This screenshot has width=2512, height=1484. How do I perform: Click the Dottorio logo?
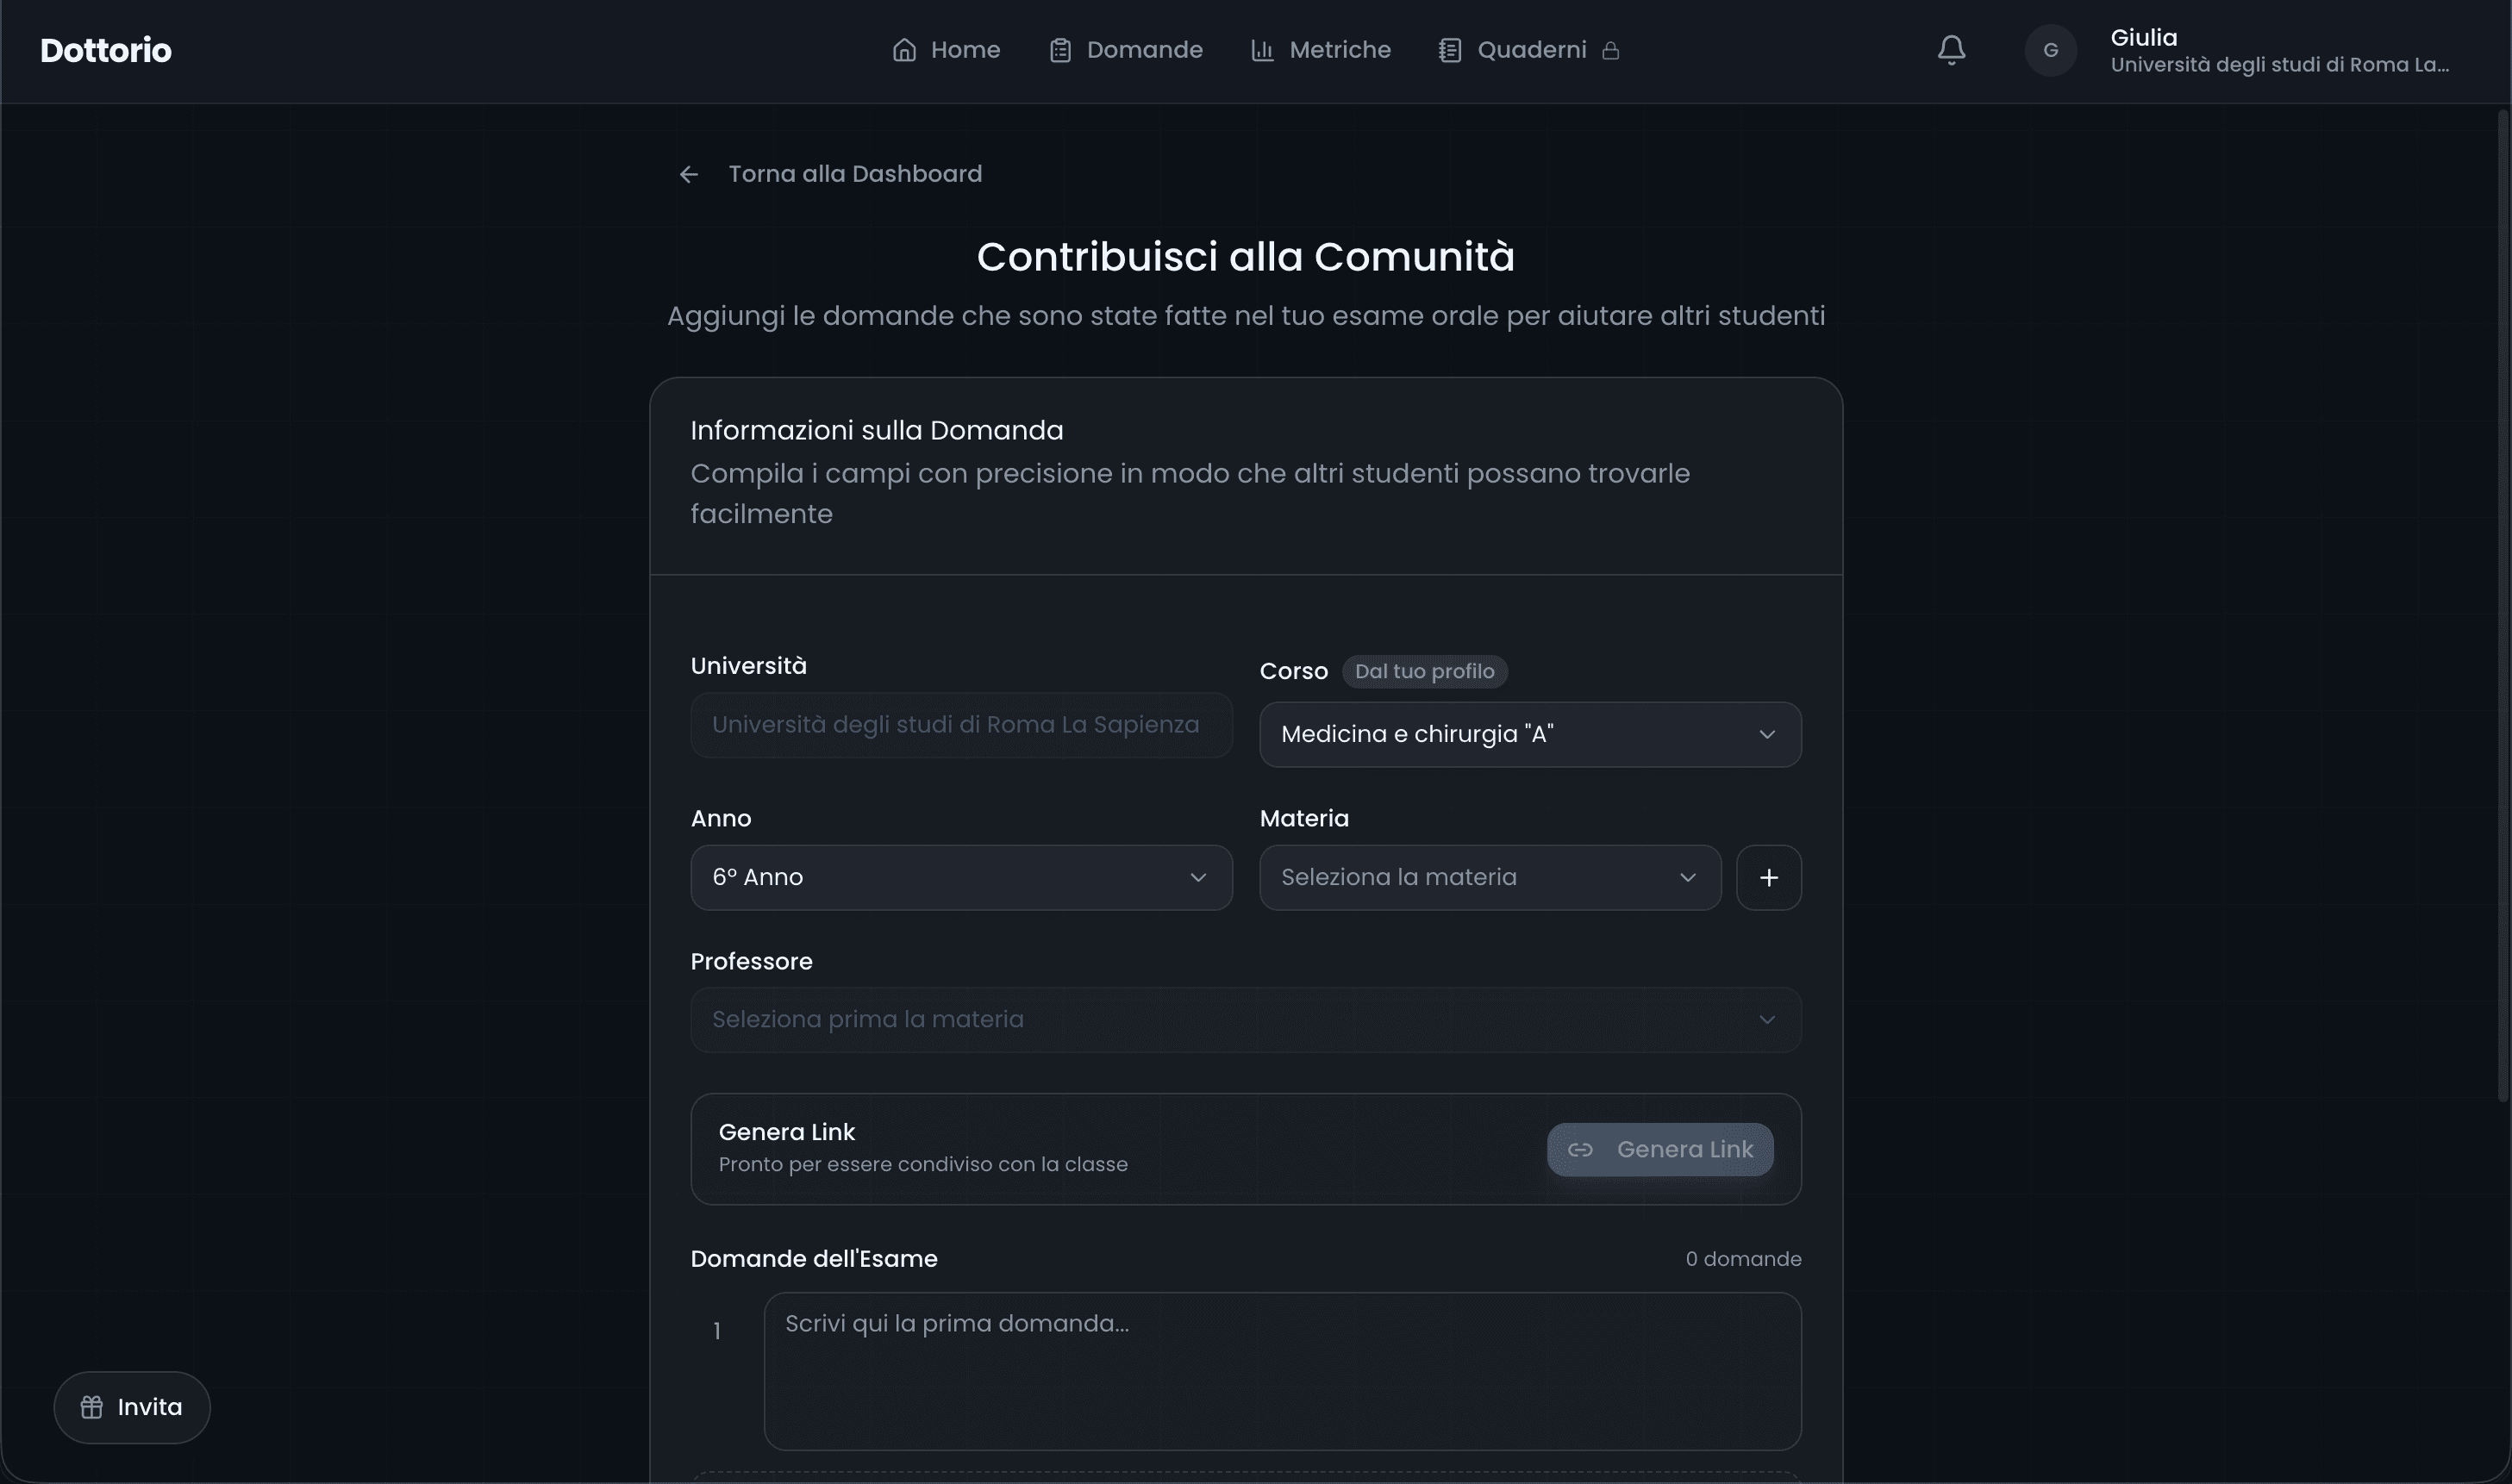point(106,50)
